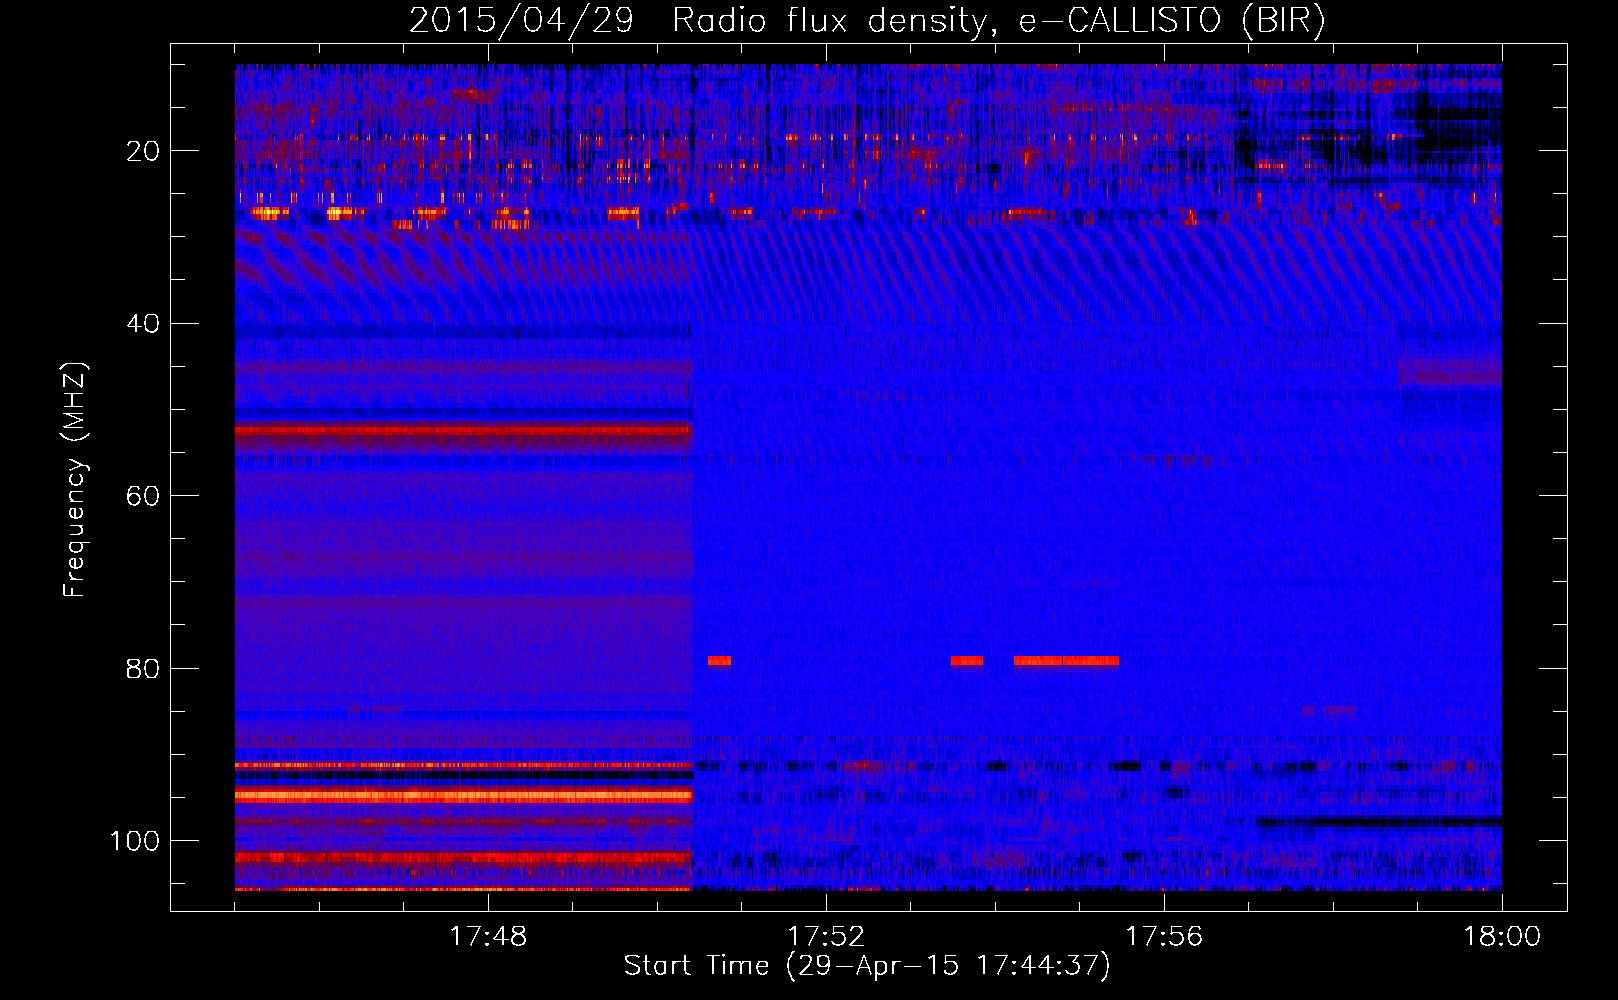Click the plot title '2015/04/29 Radio flux density'
The height and width of the screenshot is (1000, 1618).
click(x=867, y=21)
